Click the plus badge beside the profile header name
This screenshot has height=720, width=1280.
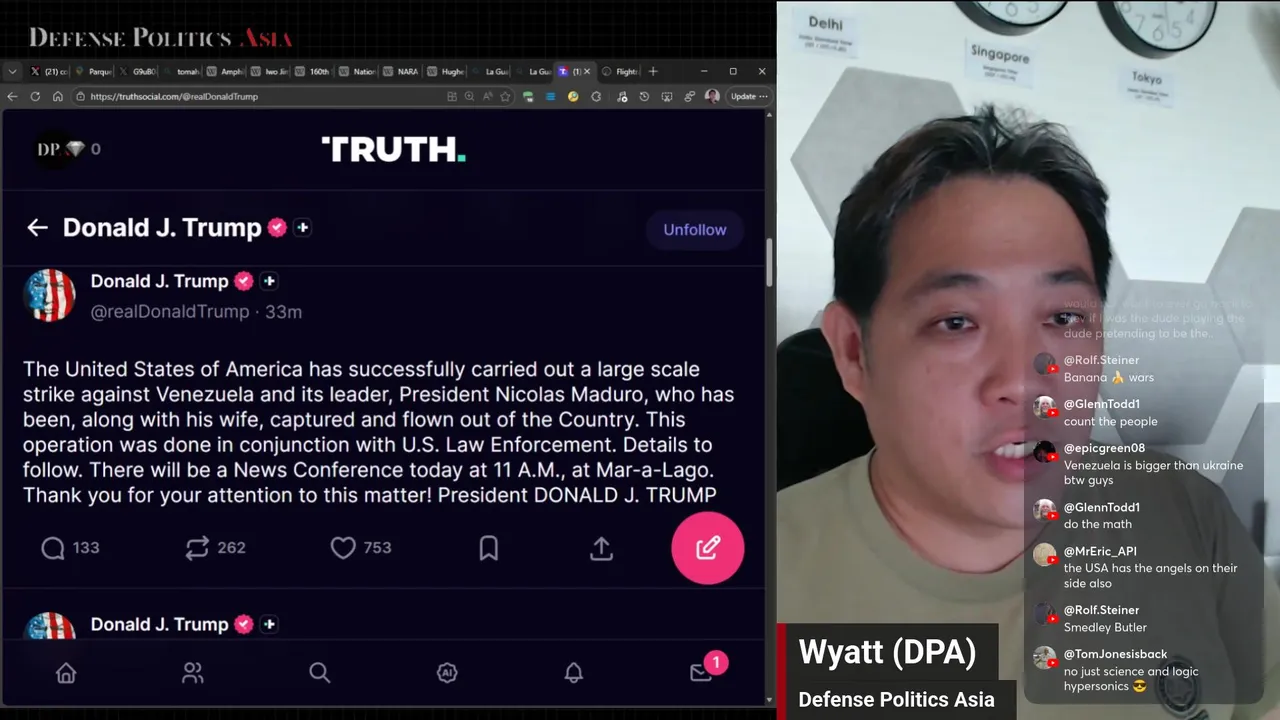(303, 228)
